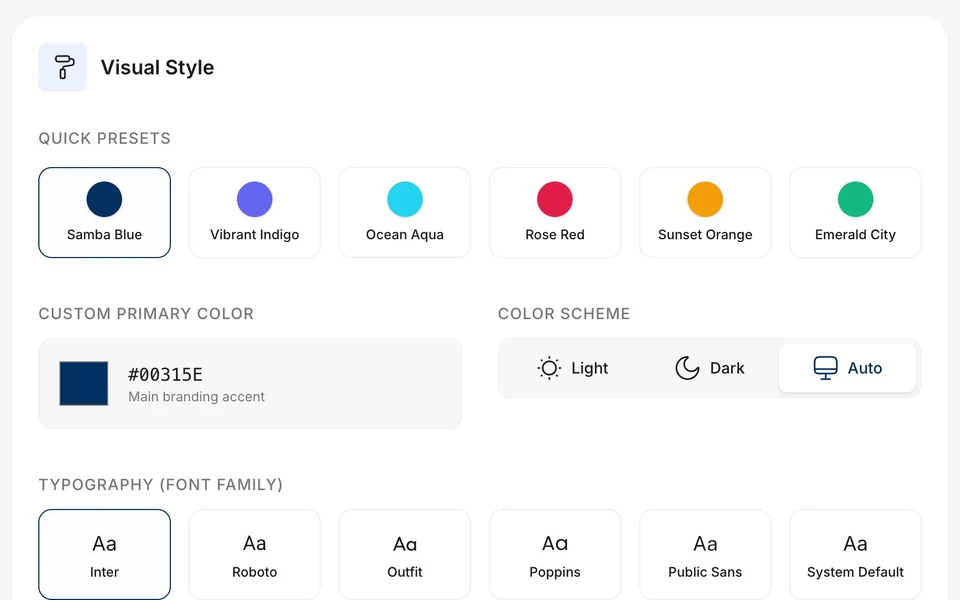Screen dimensions: 960x600
Task: Click the #00315E hex color value
Action: point(165,374)
